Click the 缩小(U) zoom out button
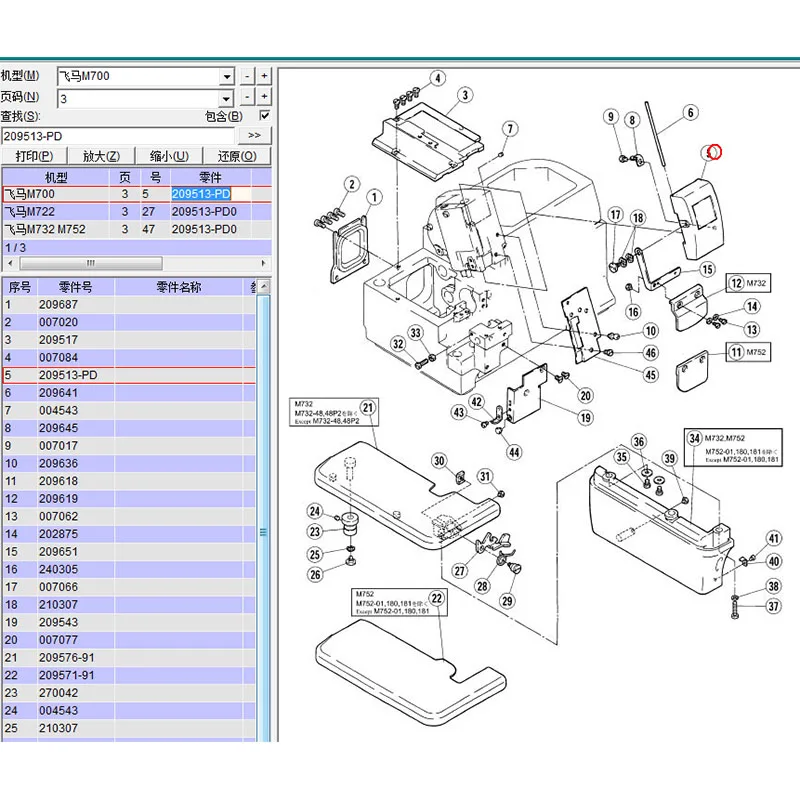800x800 pixels. [169, 156]
